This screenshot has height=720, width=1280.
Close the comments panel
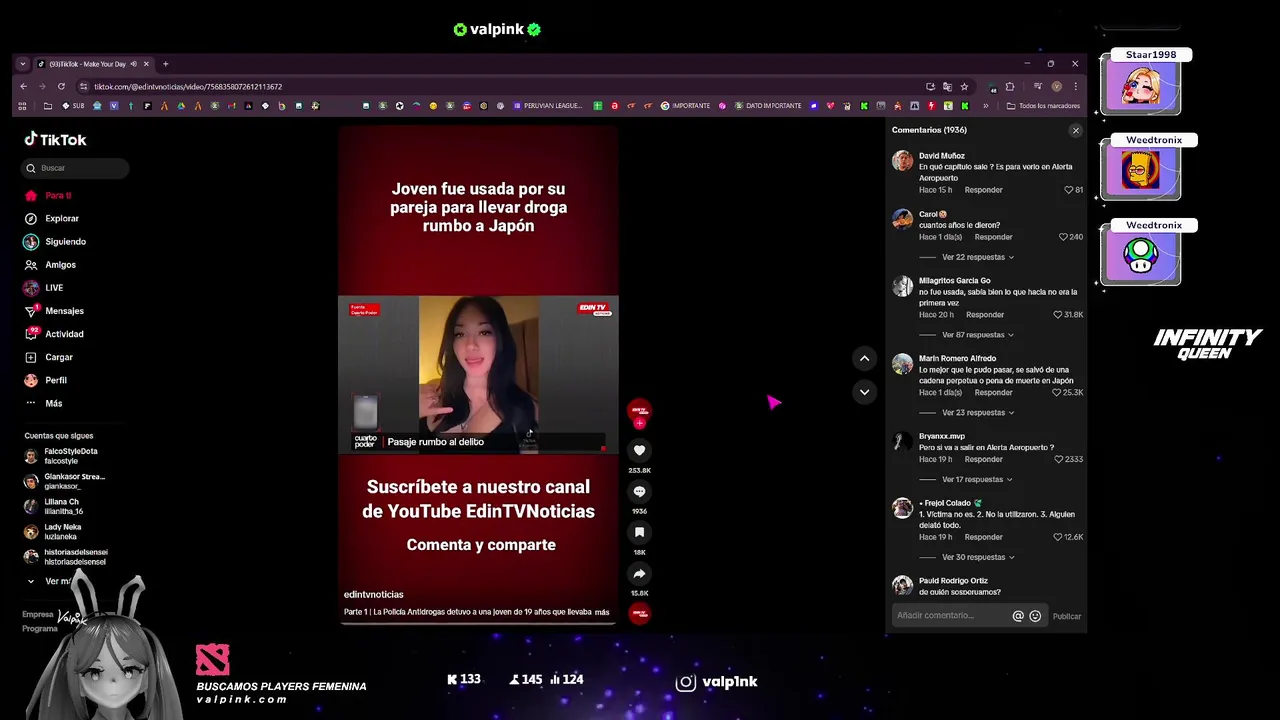pyautogui.click(x=1076, y=130)
